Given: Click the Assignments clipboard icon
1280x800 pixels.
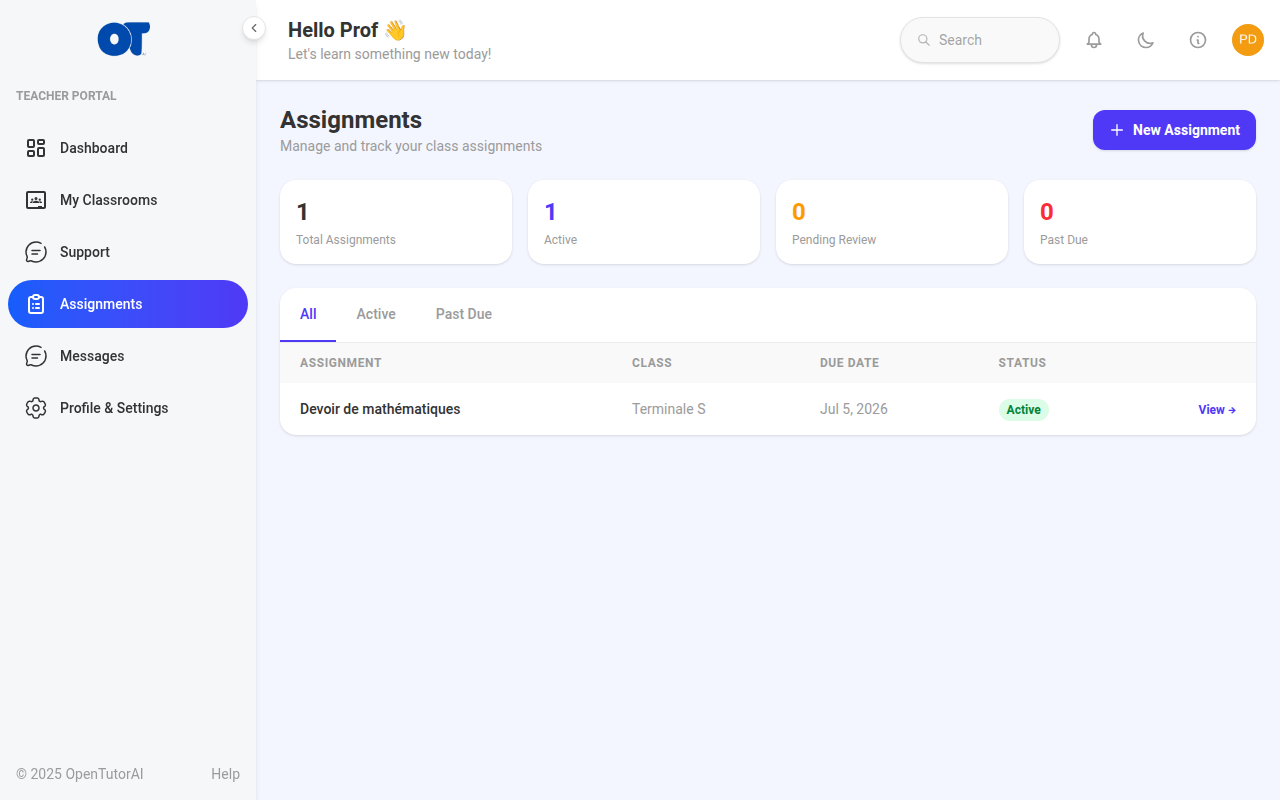Looking at the screenshot, I should click(36, 304).
